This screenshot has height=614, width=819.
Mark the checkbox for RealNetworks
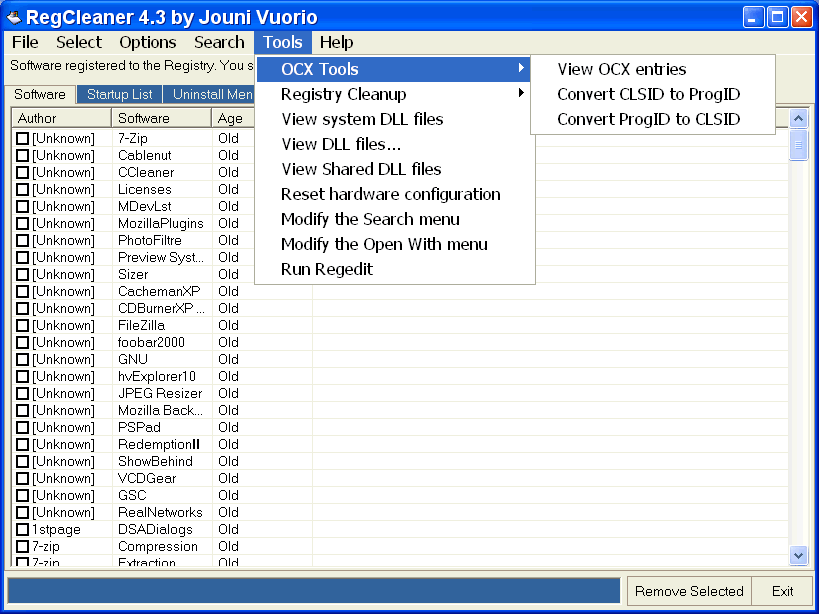pos(22,513)
